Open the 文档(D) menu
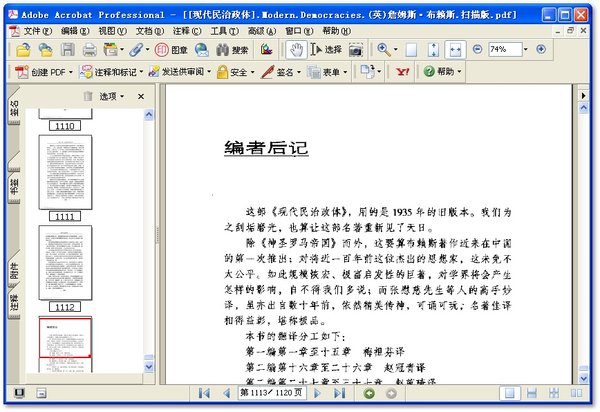This screenshot has height=412, width=600. pyautogui.click(x=150, y=31)
